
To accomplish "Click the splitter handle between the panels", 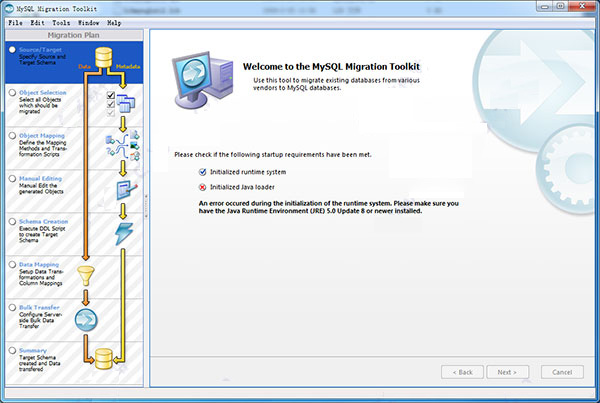I will tap(146, 206).
